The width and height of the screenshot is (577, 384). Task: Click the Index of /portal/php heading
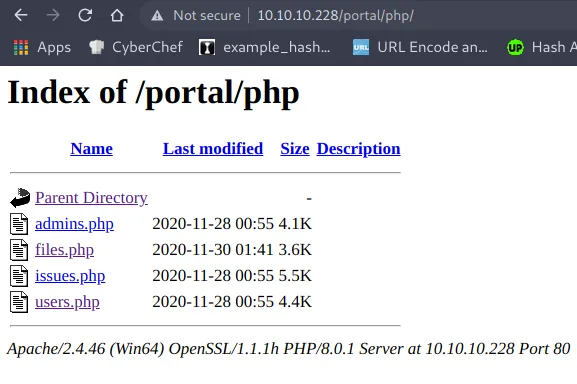(x=153, y=93)
